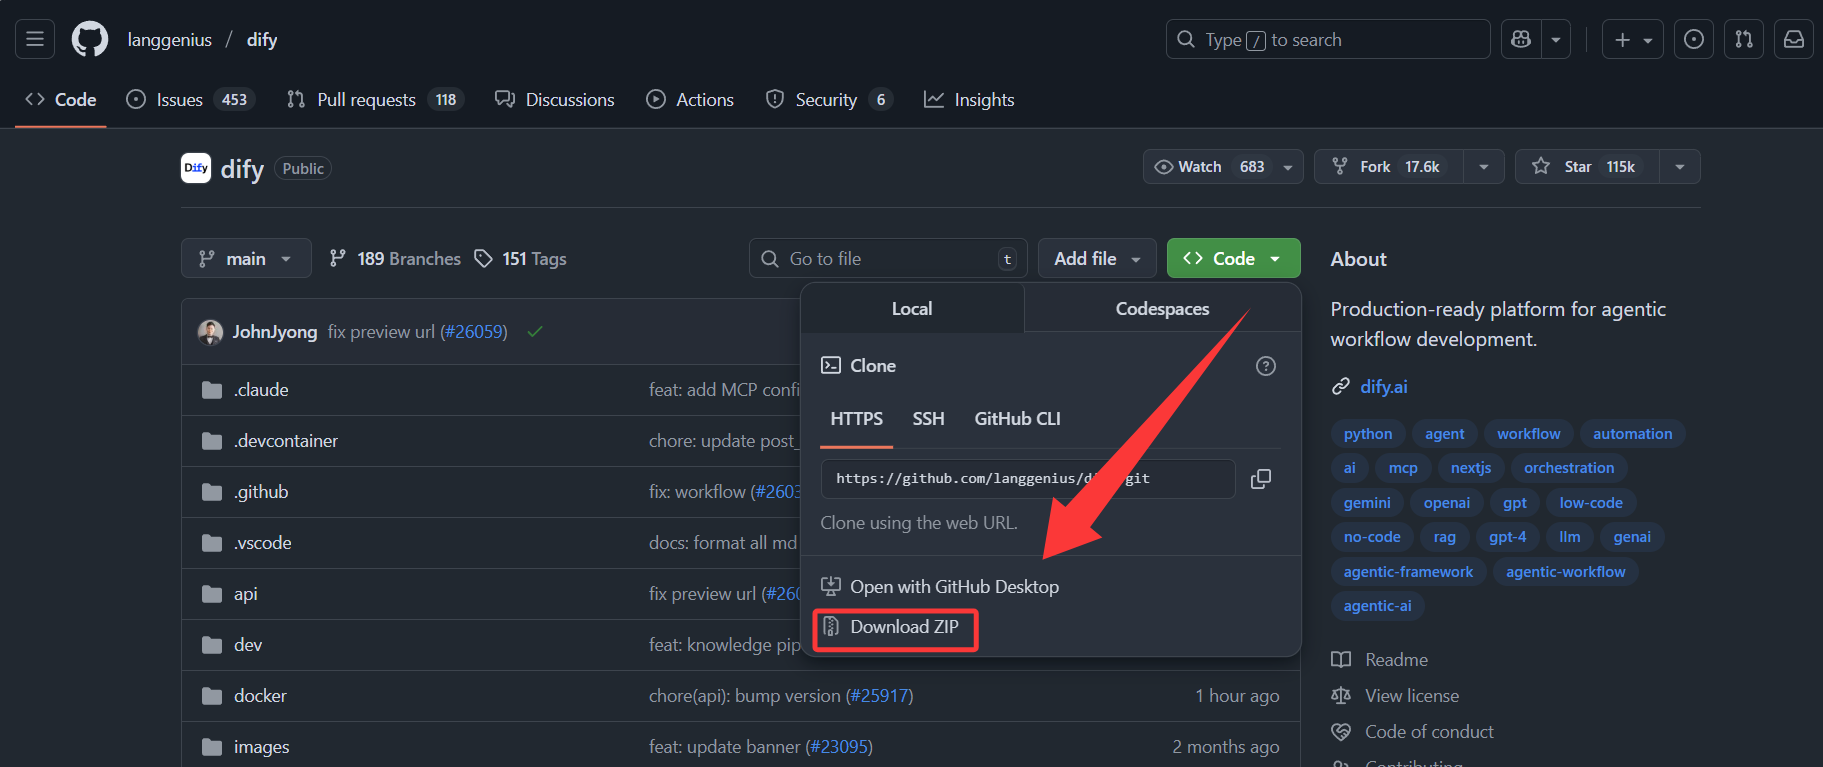
Task: Focus the Go to file field
Action: pyautogui.click(x=888, y=259)
